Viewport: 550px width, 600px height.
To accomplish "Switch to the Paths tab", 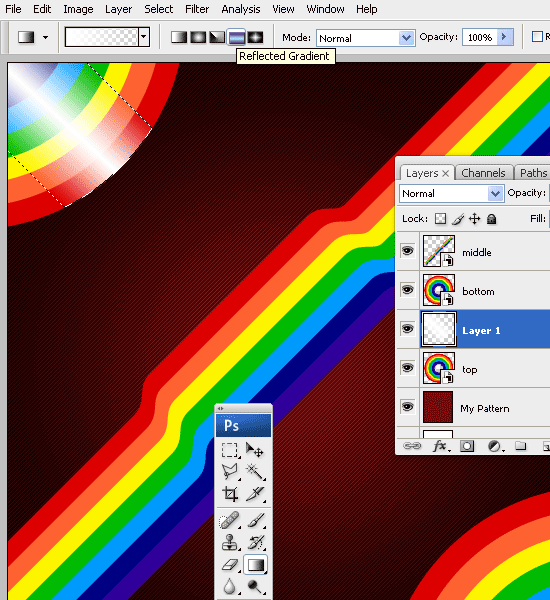I will [x=533, y=173].
